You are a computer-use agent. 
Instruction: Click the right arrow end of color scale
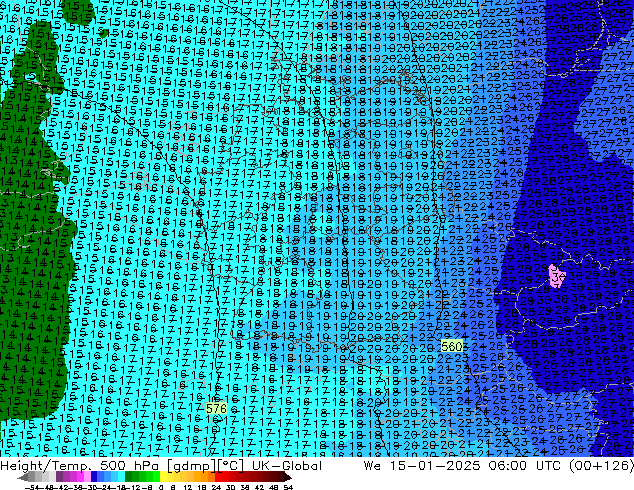click(288, 478)
